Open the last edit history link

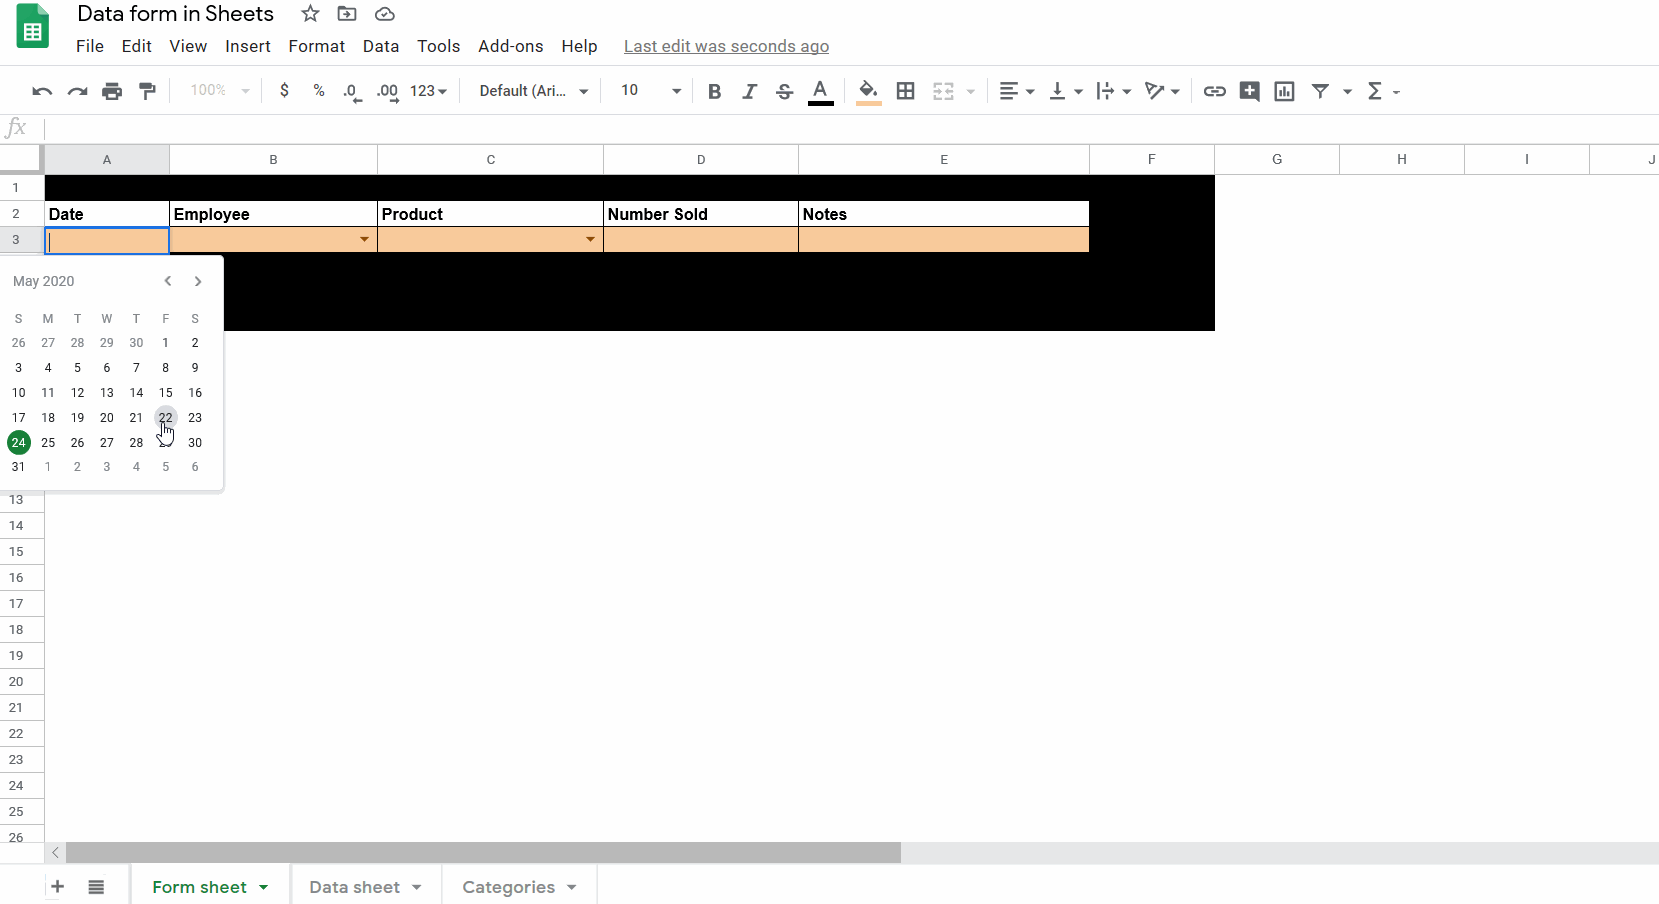[x=726, y=46]
